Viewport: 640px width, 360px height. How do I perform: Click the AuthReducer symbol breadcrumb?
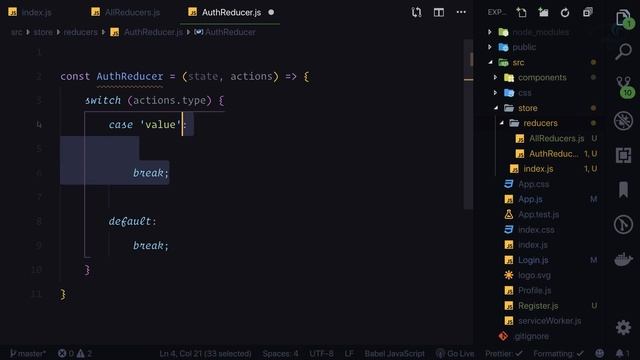pyautogui.click(x=225, y=32)
